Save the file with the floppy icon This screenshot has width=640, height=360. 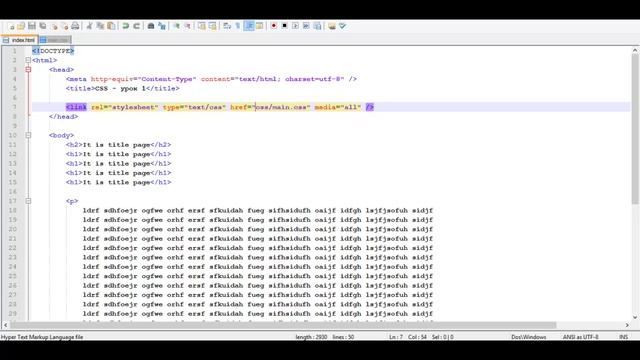32,26
